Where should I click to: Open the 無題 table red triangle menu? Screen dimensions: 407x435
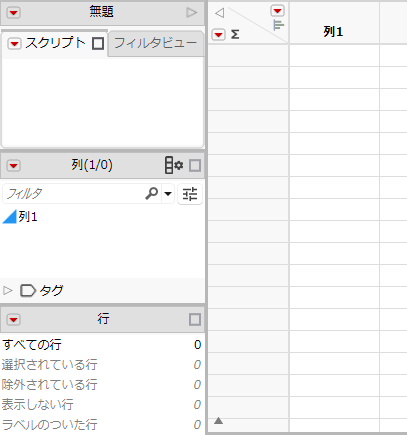[14, 13]
